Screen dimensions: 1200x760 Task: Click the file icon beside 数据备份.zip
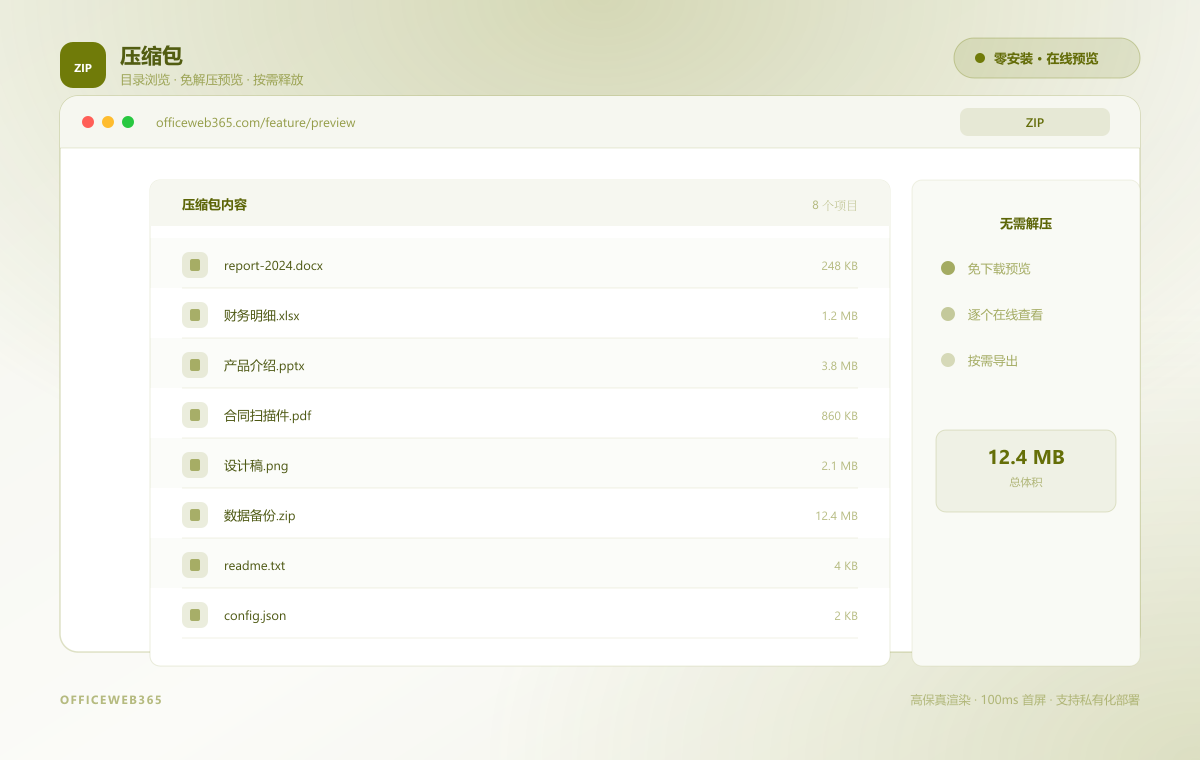[195, 515]
